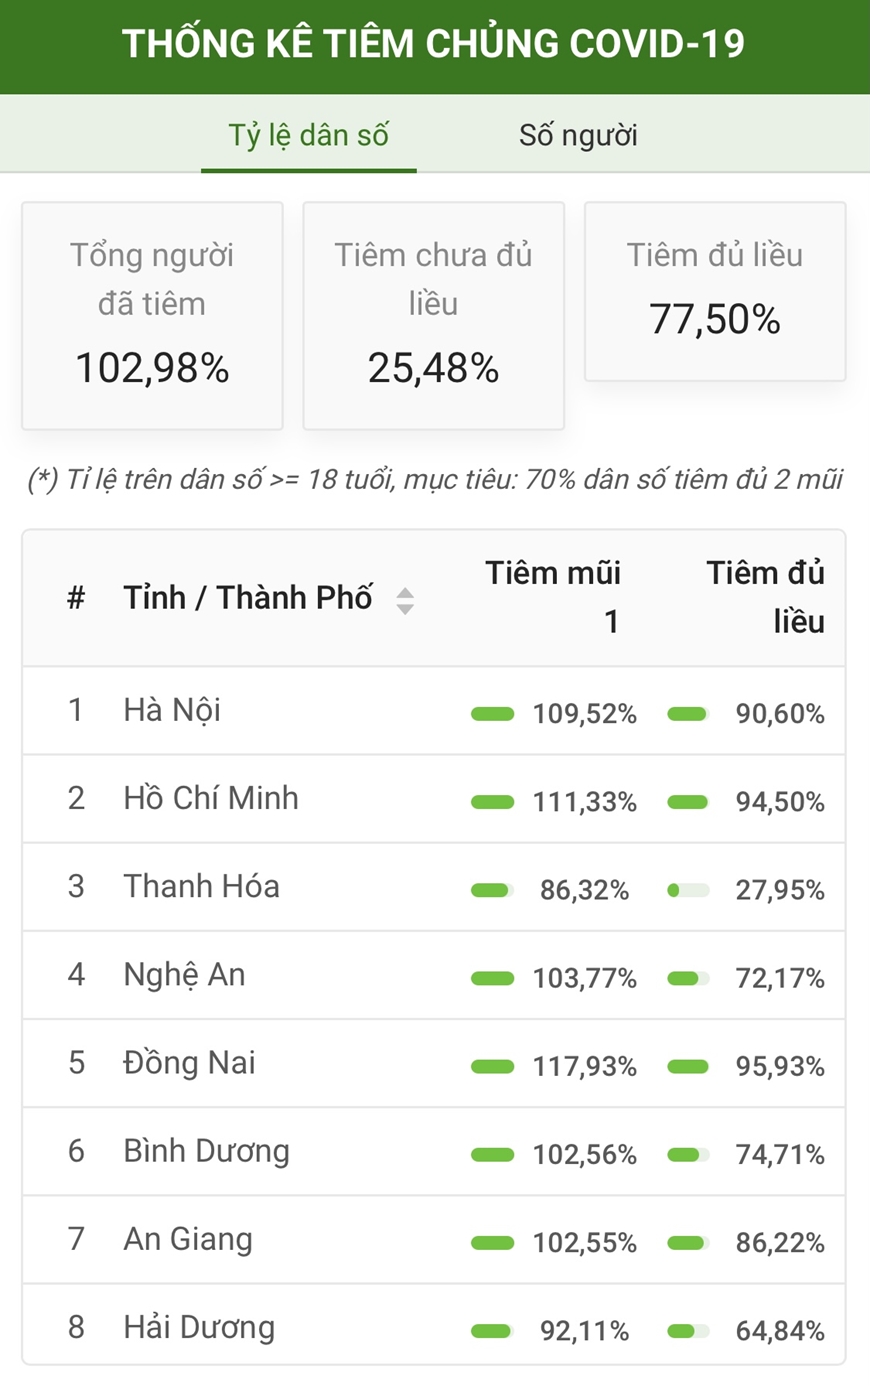Viewport: 870px width, 1386px height.
Task: Click the Tiêm đủ liều column header
Action: point(765,597)
